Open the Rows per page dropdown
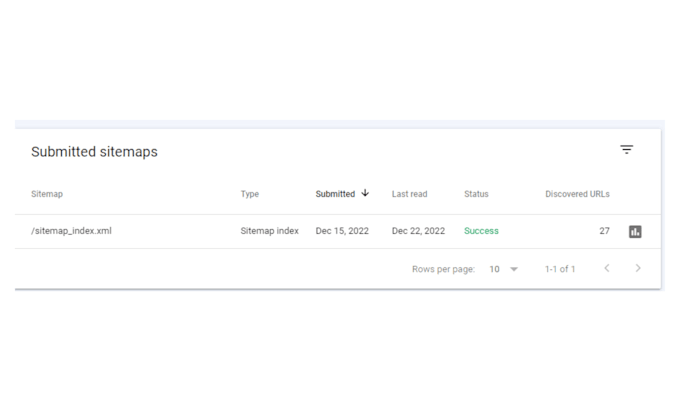The image size is (680, 411). point(503,269)
